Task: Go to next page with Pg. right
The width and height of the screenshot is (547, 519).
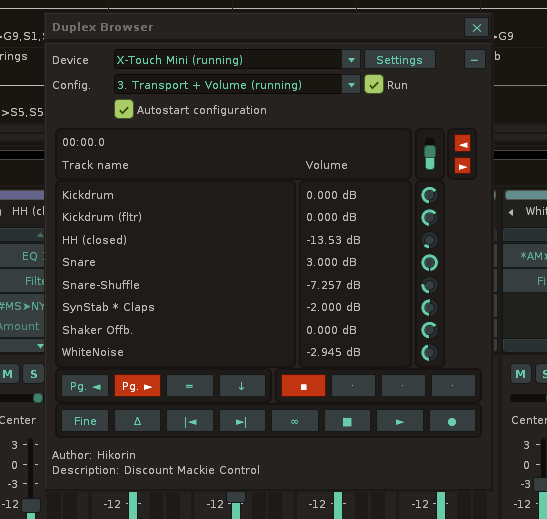Action: point(137,386)
